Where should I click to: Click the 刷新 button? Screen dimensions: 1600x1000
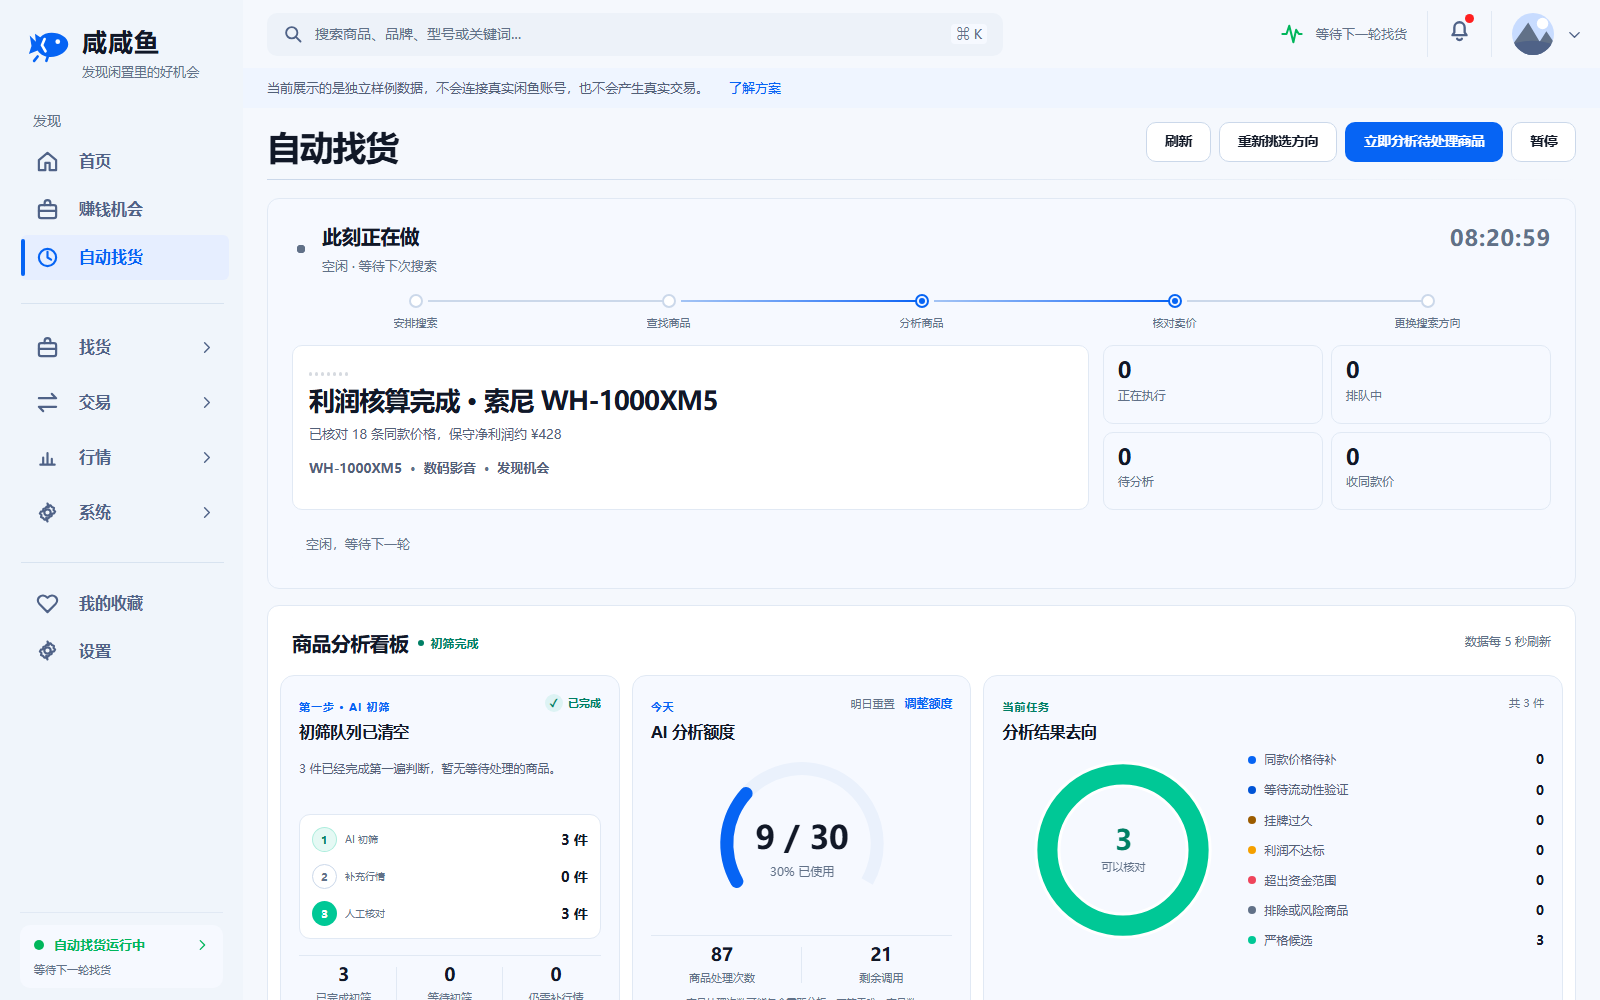tap(1178, 142)
